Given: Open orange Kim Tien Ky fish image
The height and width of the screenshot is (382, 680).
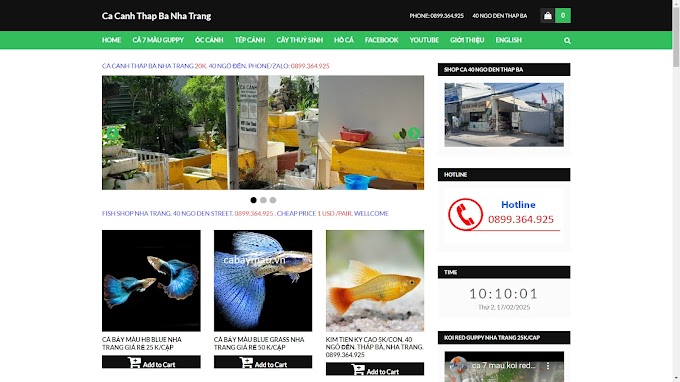Looking at the screenshot, I should (375, 281).
